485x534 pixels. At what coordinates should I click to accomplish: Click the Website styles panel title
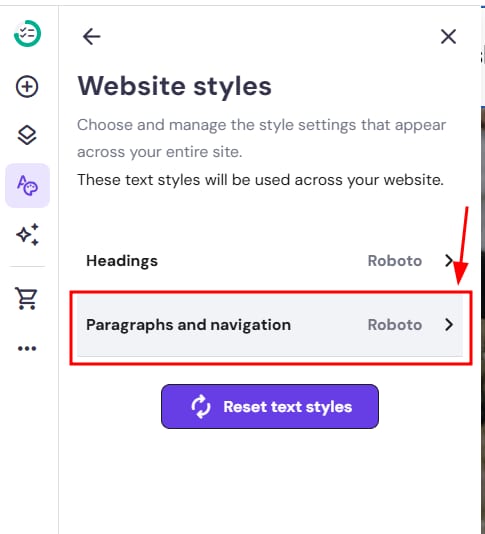pyautogui.click(x=174, y=86)
